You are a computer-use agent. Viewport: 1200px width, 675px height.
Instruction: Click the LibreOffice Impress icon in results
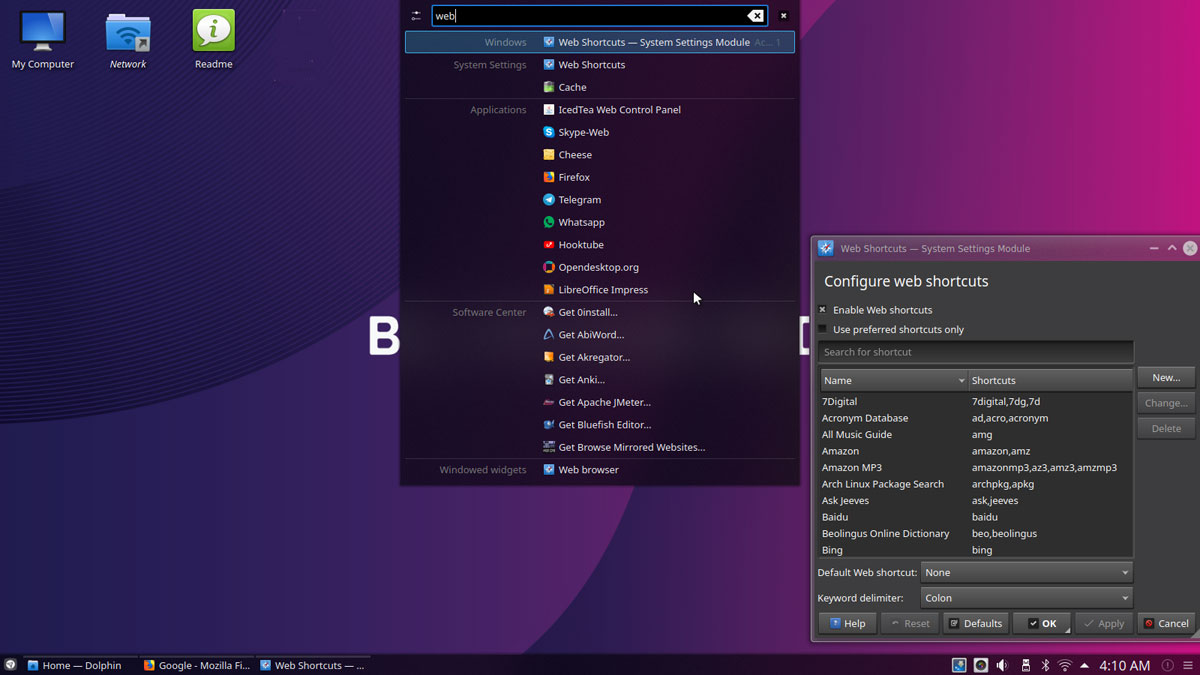point(549,290)
